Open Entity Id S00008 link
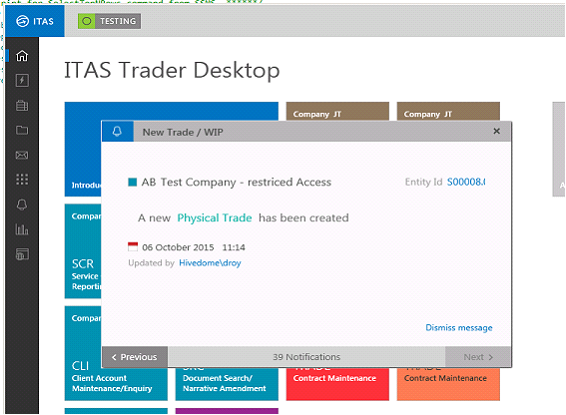Image resolution: width=566 pixels, height=415 pixels. [x=466, y=182]
